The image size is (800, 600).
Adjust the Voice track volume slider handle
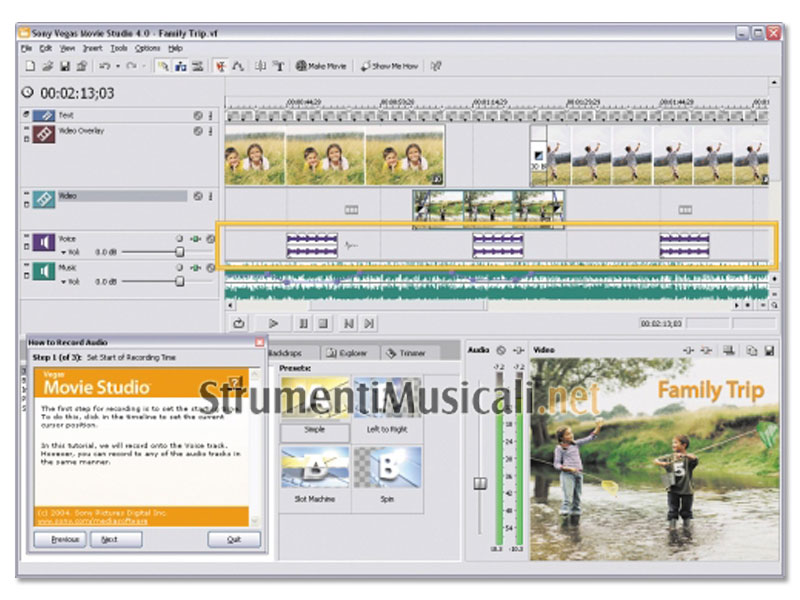(x=180, y=253)
